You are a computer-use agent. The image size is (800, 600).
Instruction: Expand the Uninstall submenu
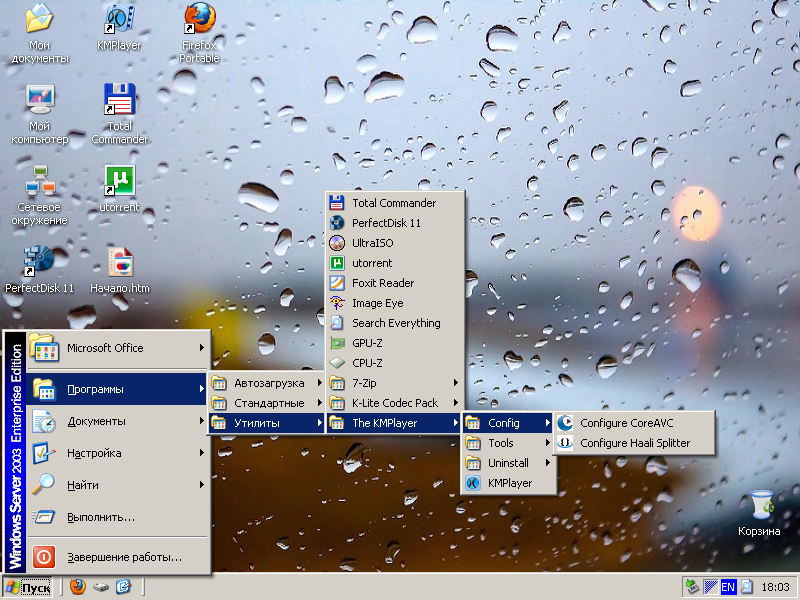[508, 463]
